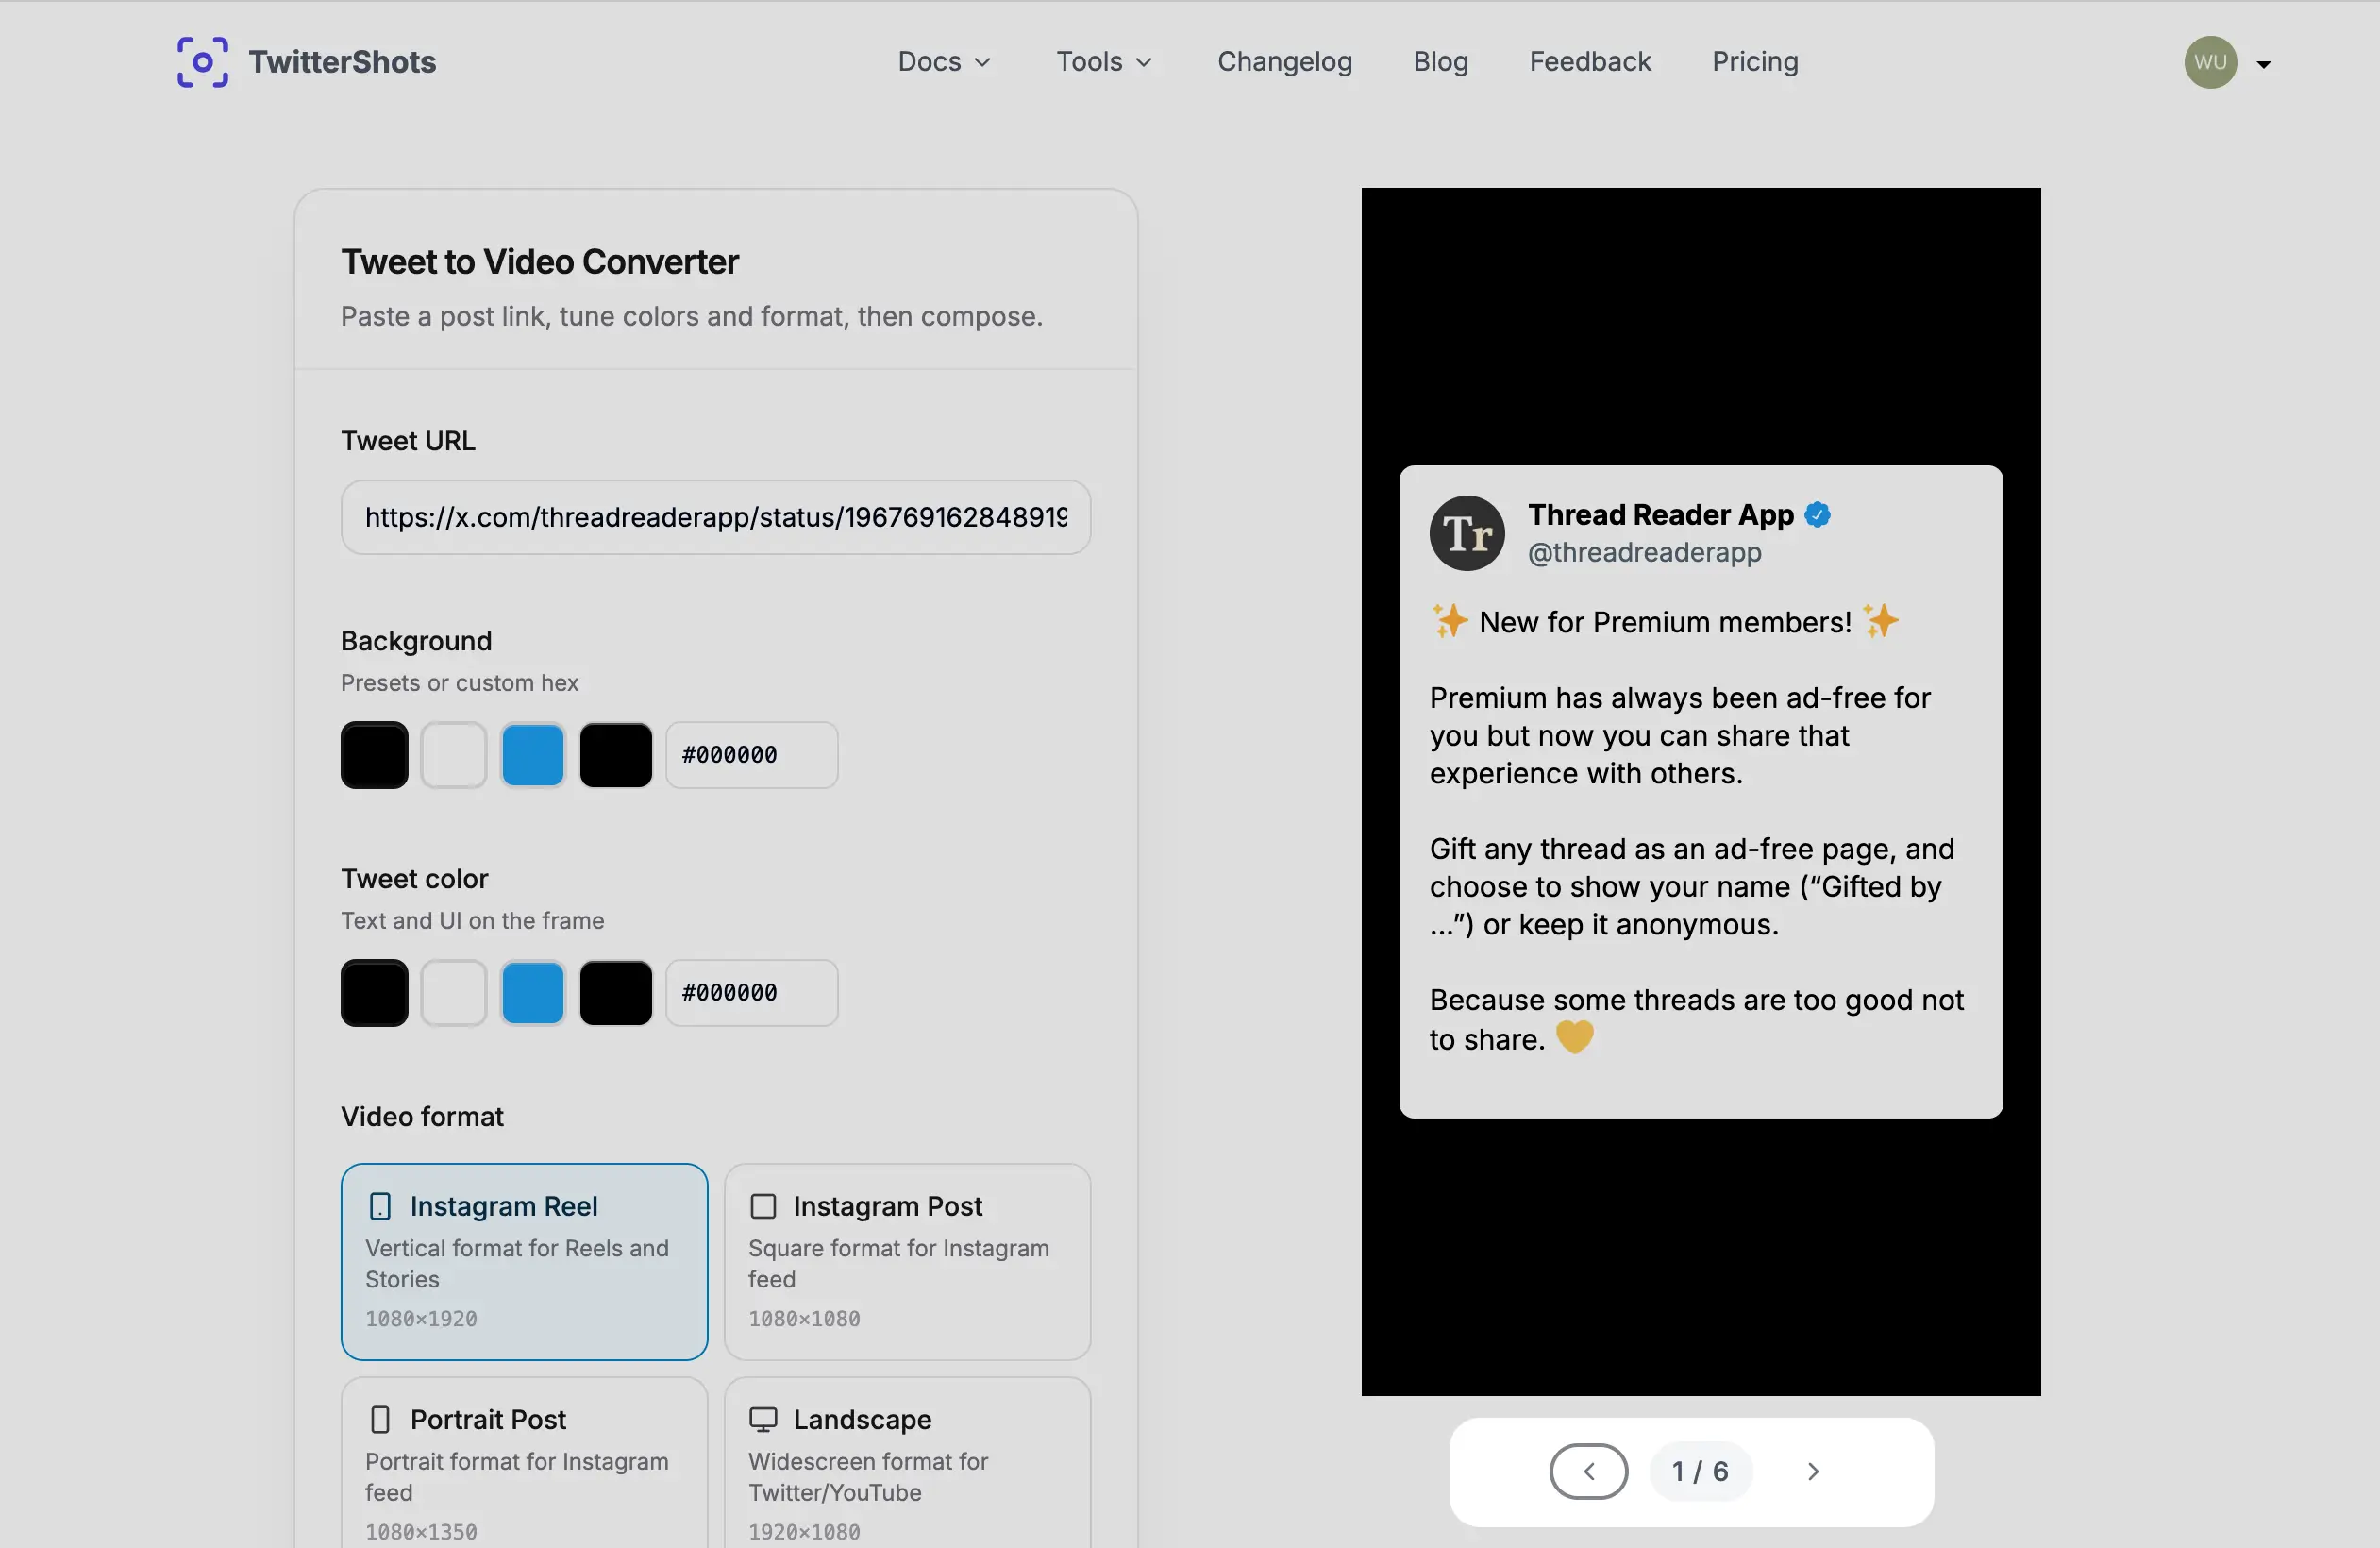Screen dimensions: 2380x1548
Task: Click the Thread Reader App name
Action: pos(1661,514)
